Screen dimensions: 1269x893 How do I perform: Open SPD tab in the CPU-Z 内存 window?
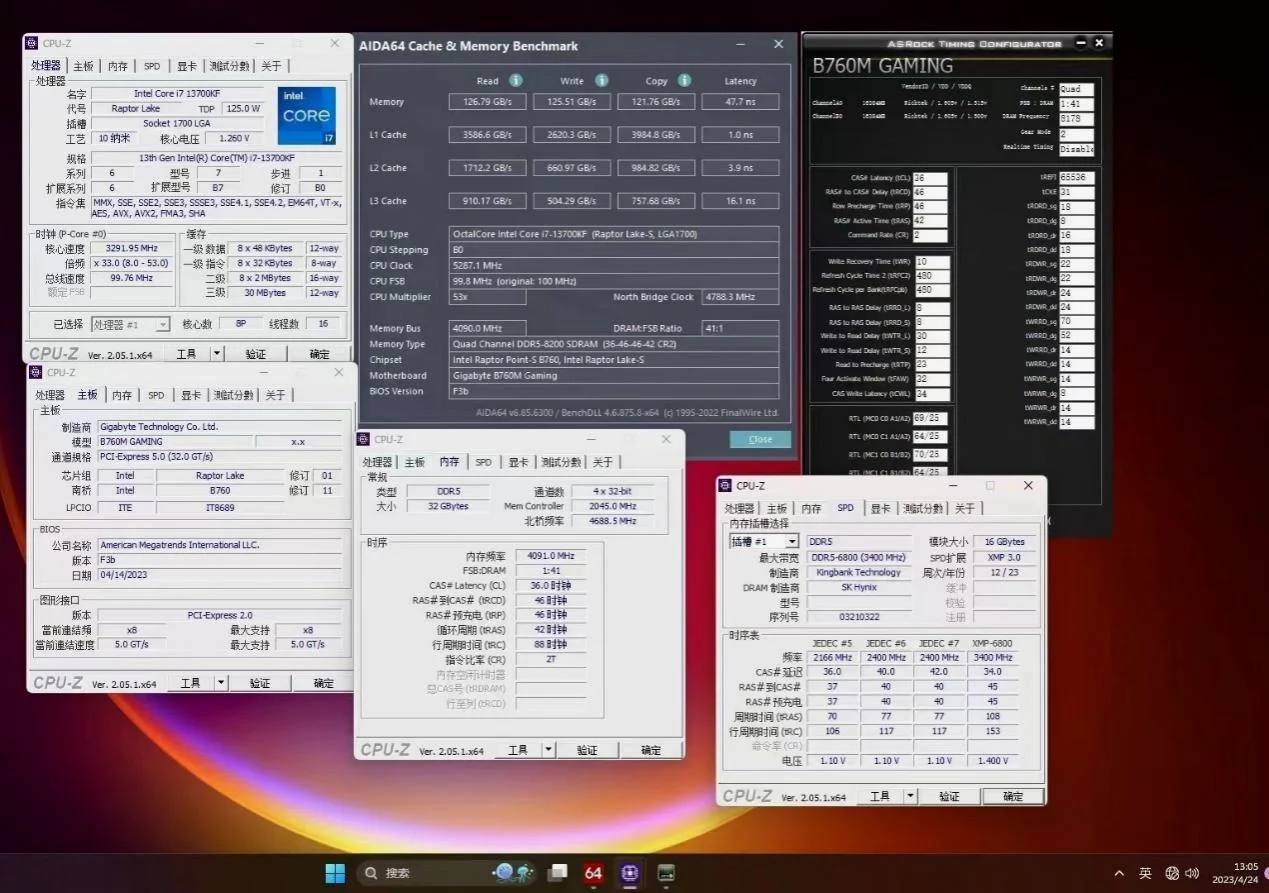(483, 462)
